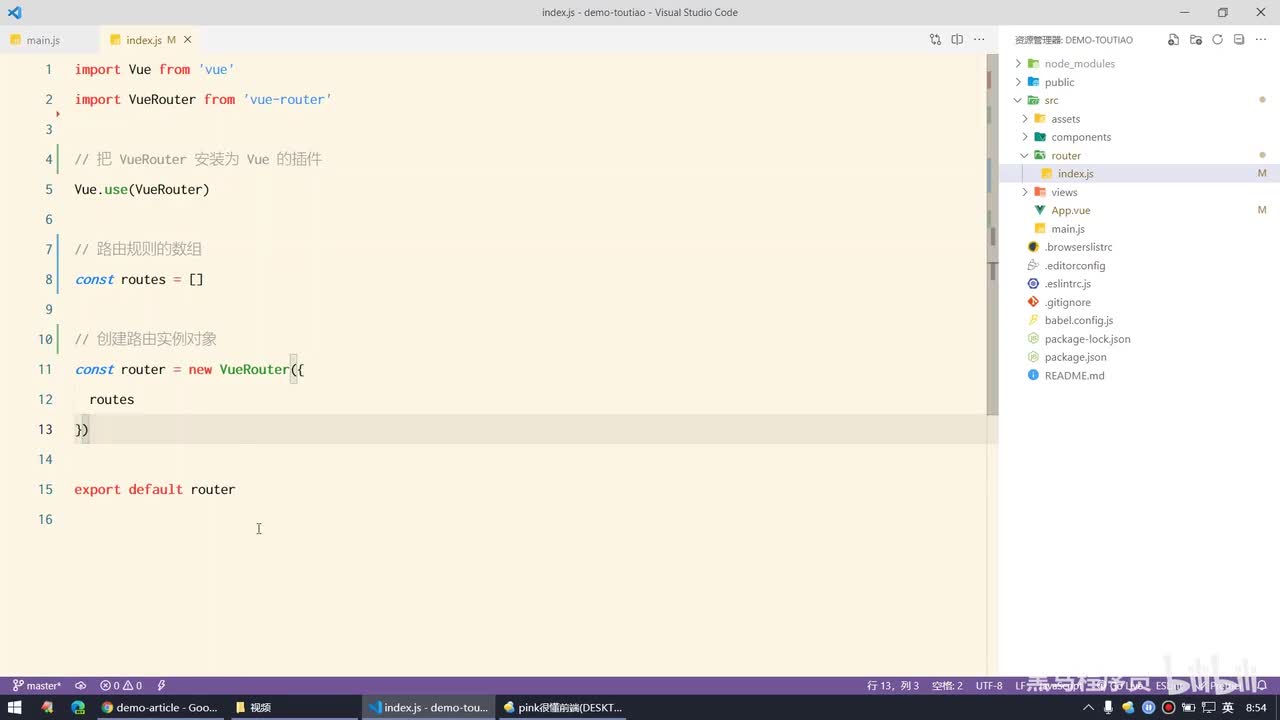Refresh the explorer file tree
The image size is (1280, 720).
(1217, 40)
